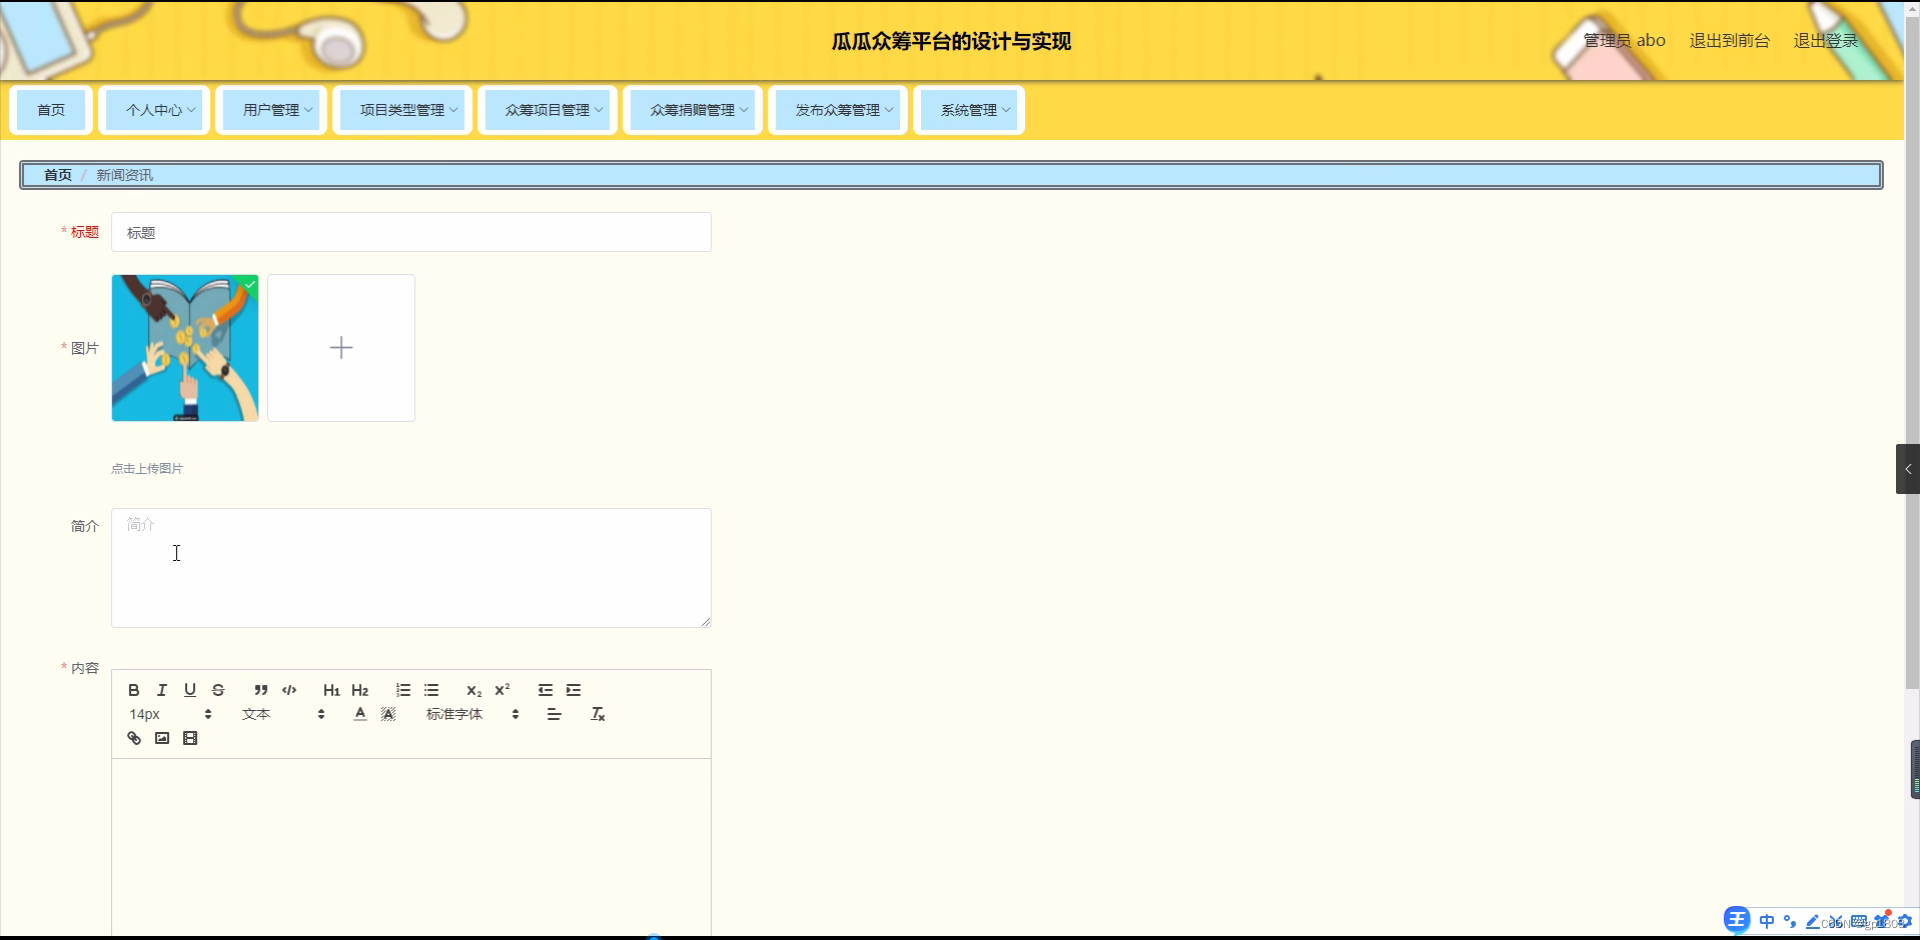Select the 众筹项目管理 menu

[547, 110]
